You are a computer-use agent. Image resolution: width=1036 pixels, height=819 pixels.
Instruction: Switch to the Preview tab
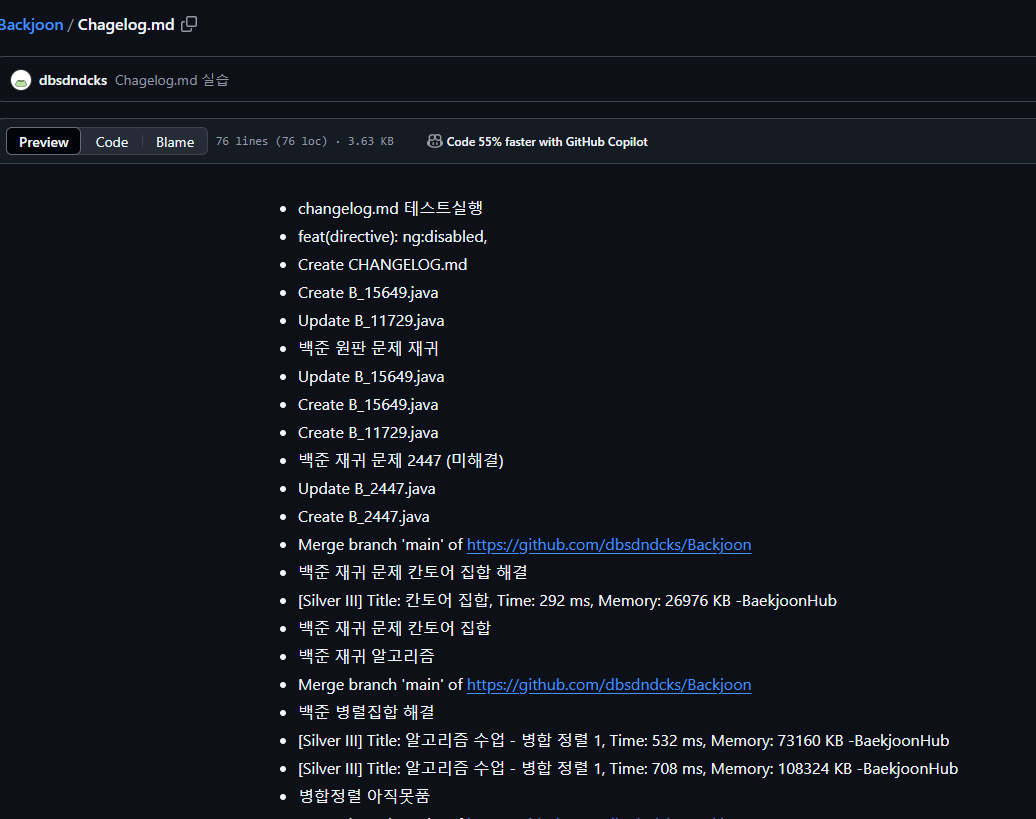(x=44, y=141)
